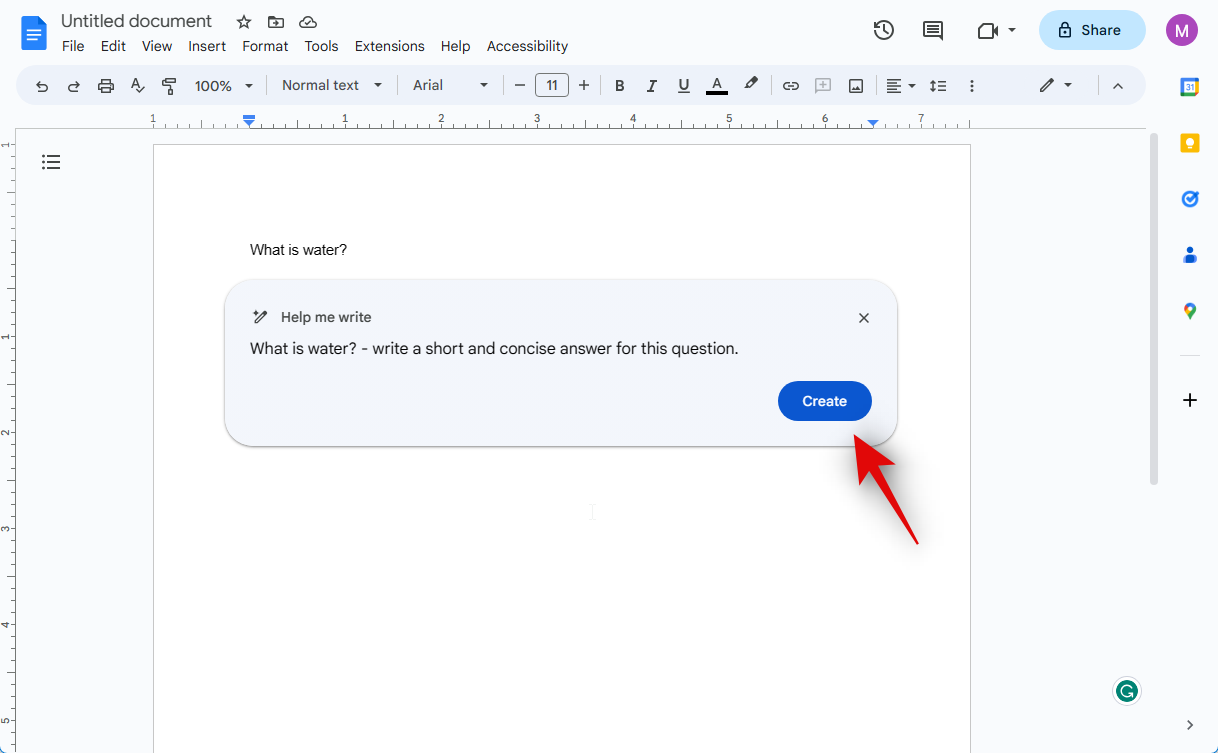Click the insert link icon

point(790,86)
